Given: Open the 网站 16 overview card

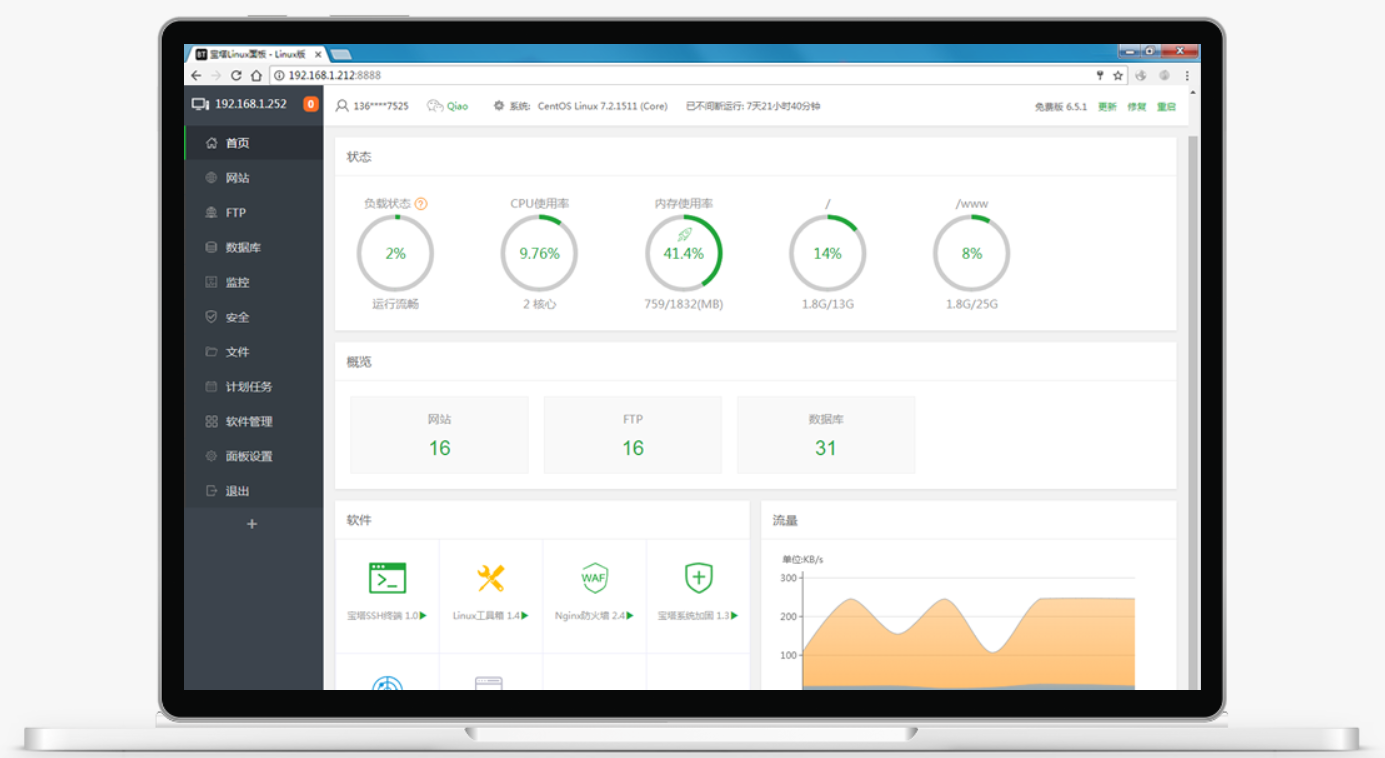Looking at the screenshot, I should [440, 435].
